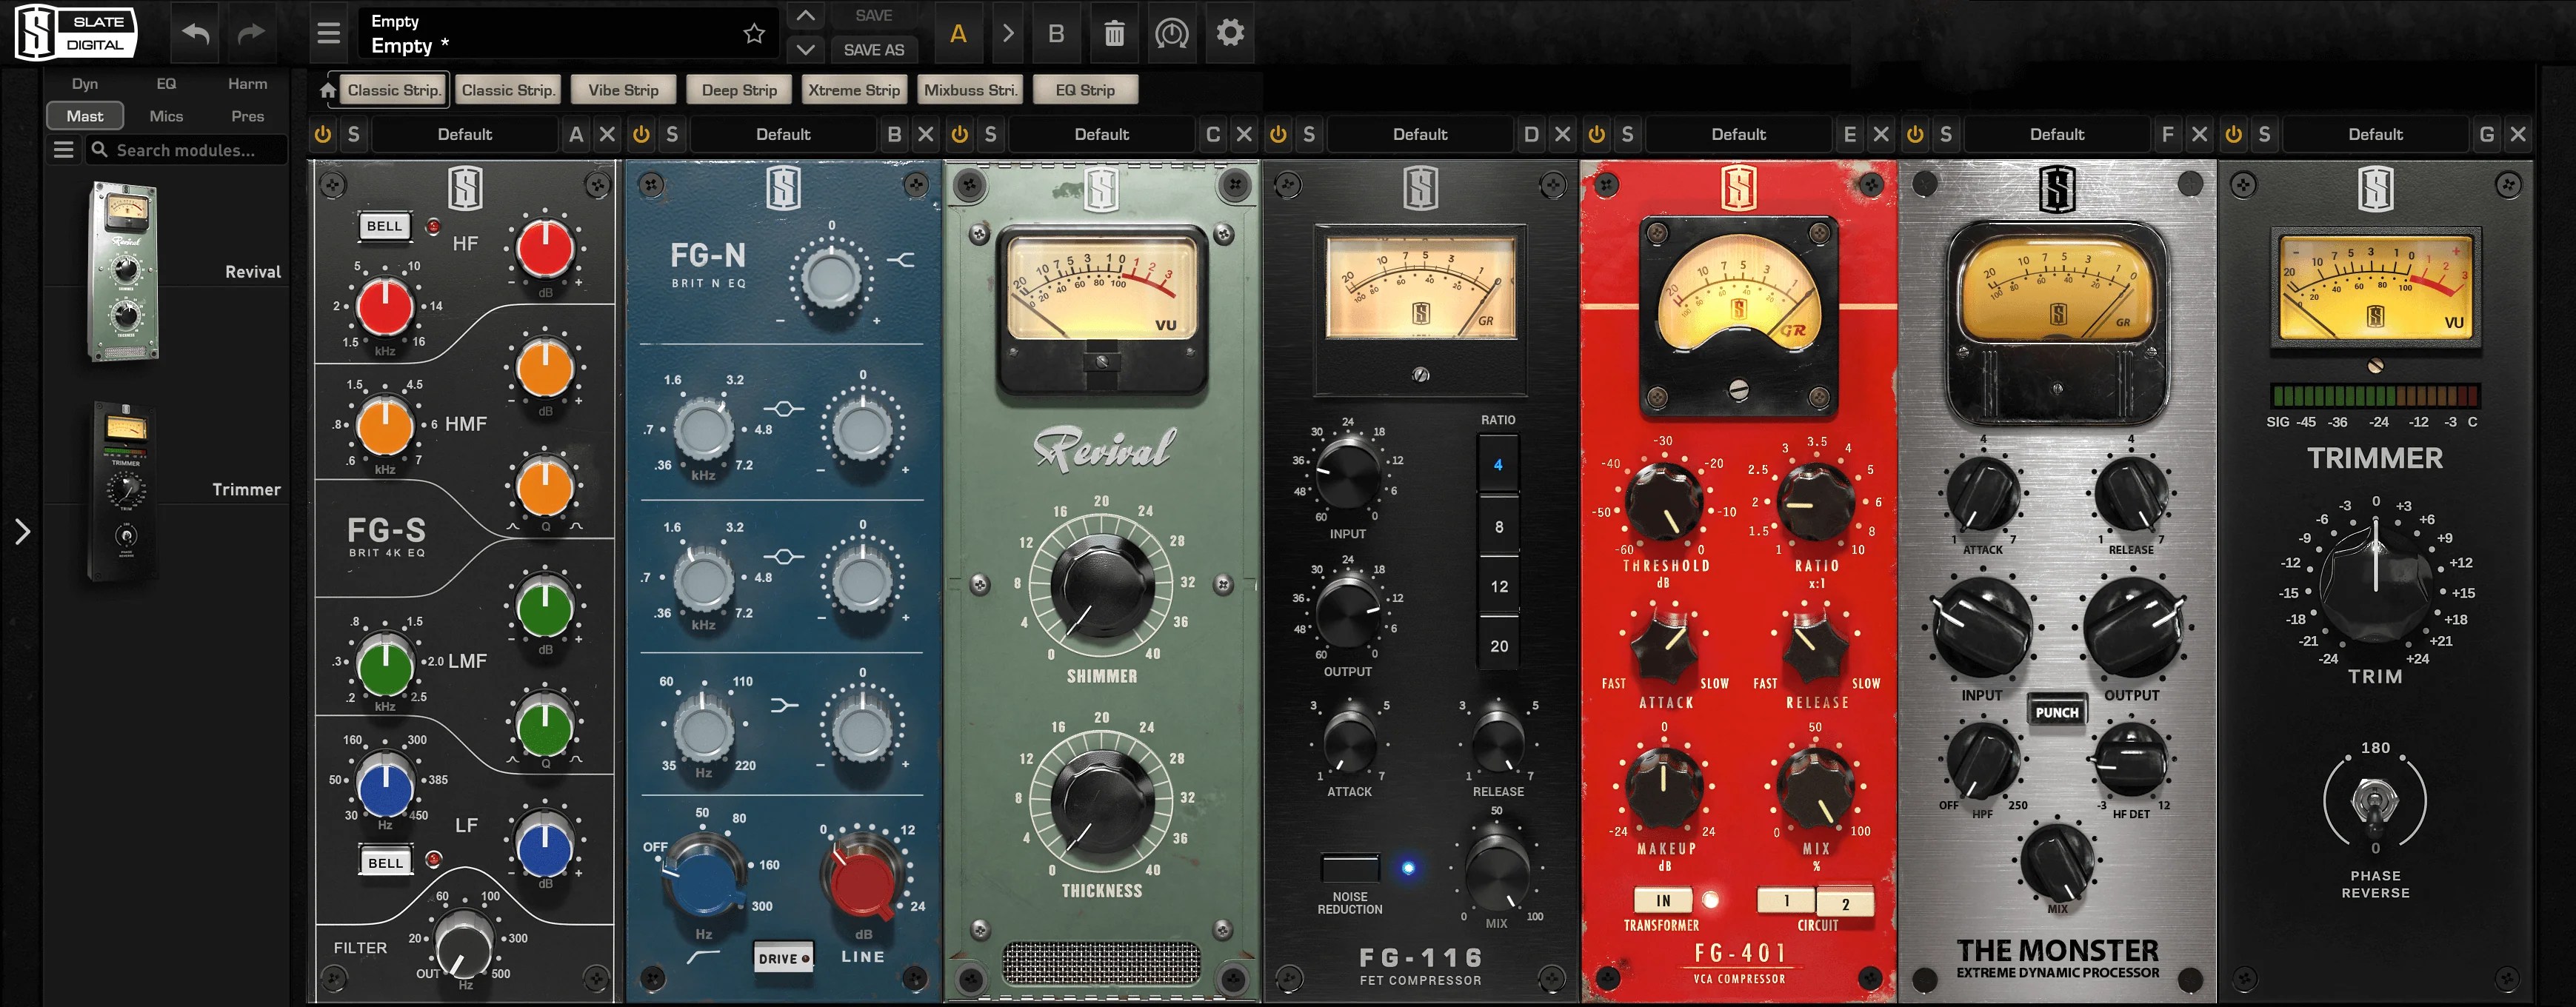
Task: Click the metronome/history icon near settings
Action: [x=1170, y=33]
